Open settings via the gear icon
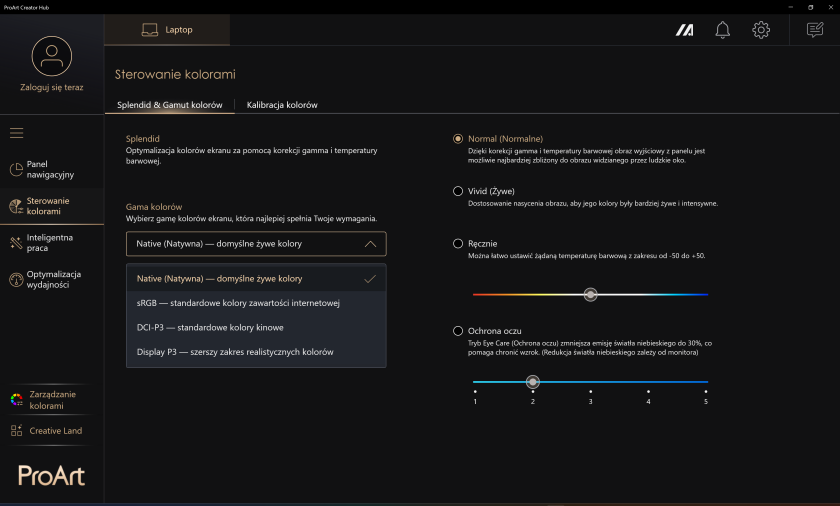The height and width of the screenshot is (506, 840). (x=761, y=30)
